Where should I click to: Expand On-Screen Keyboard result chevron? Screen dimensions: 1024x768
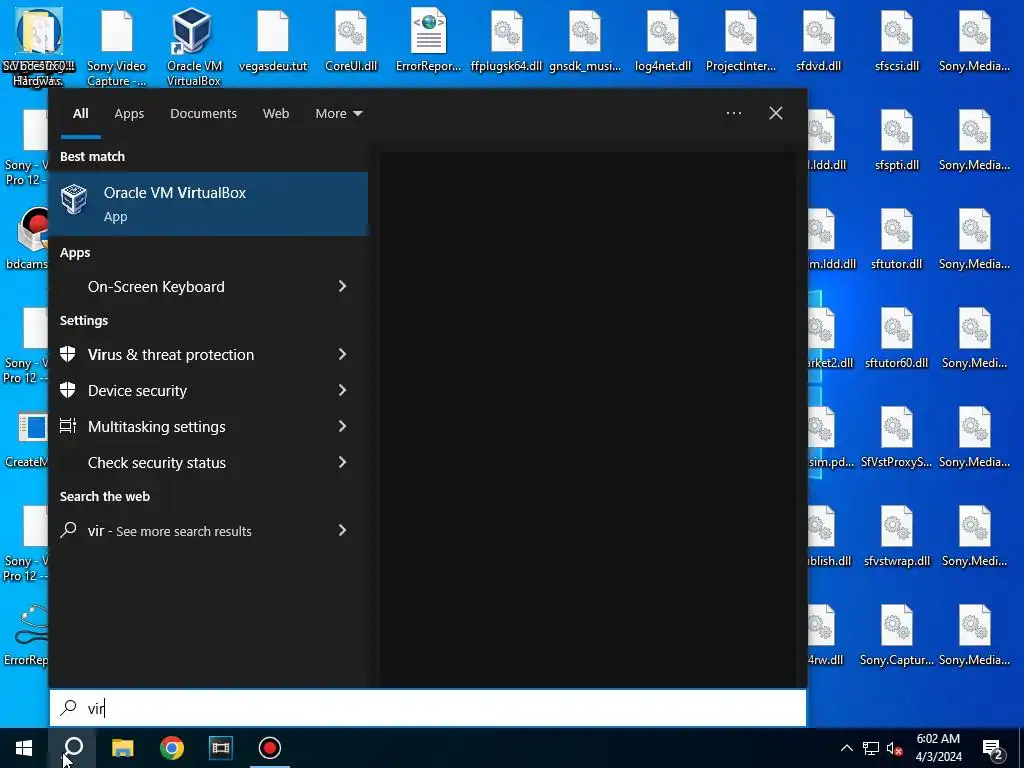pyautogui.click(x=342, y=286)
